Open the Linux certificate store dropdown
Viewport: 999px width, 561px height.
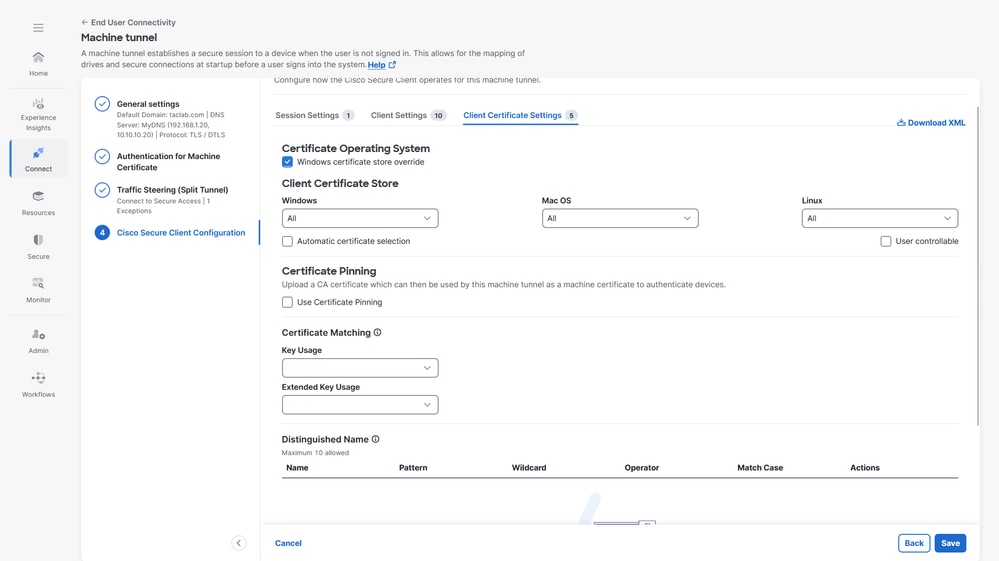(880, 218)
